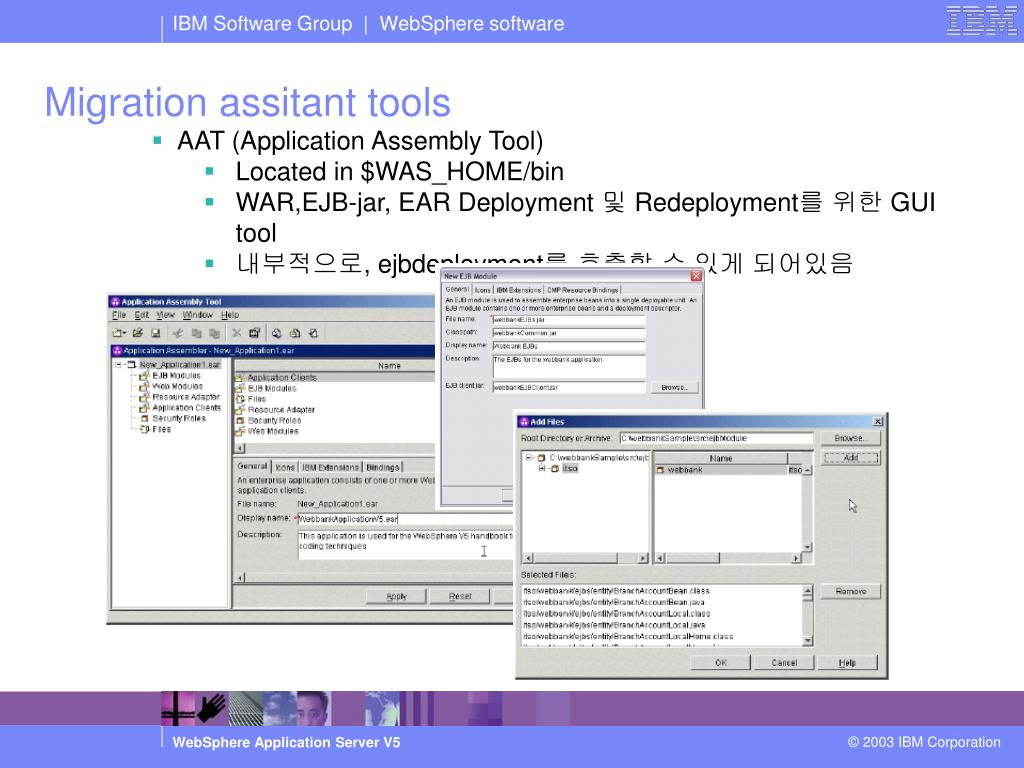1024x768 pixels.
Task: Click the Classpath field in New EJB Module
Action: [x=569, y=333]
